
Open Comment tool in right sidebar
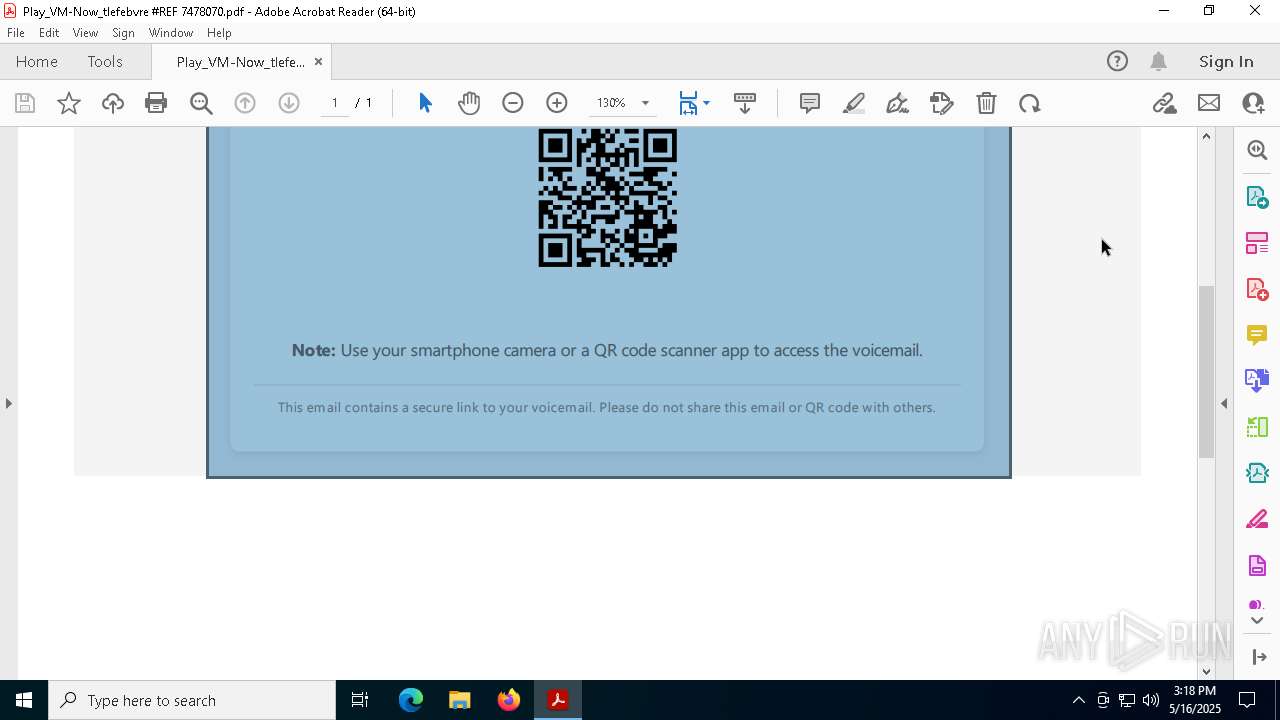click(x=1257, y=335)
